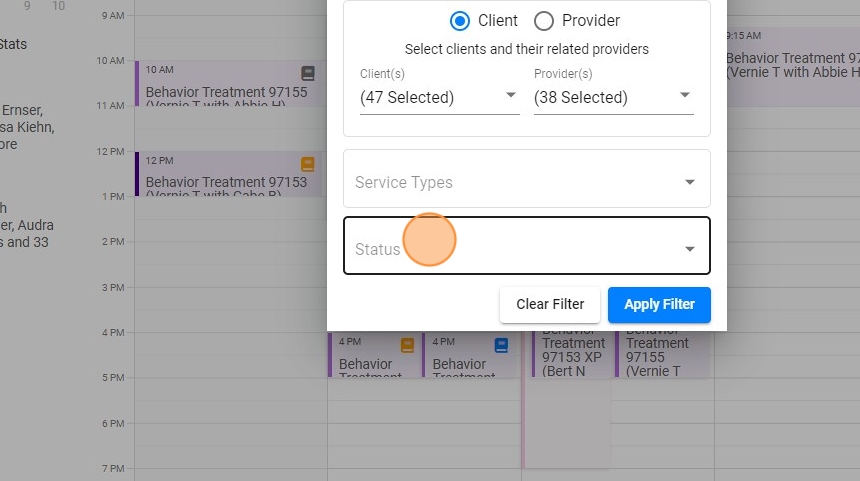The image size is (860, 481).
Task: Click the Status field label
Action: tap(377, 249)
